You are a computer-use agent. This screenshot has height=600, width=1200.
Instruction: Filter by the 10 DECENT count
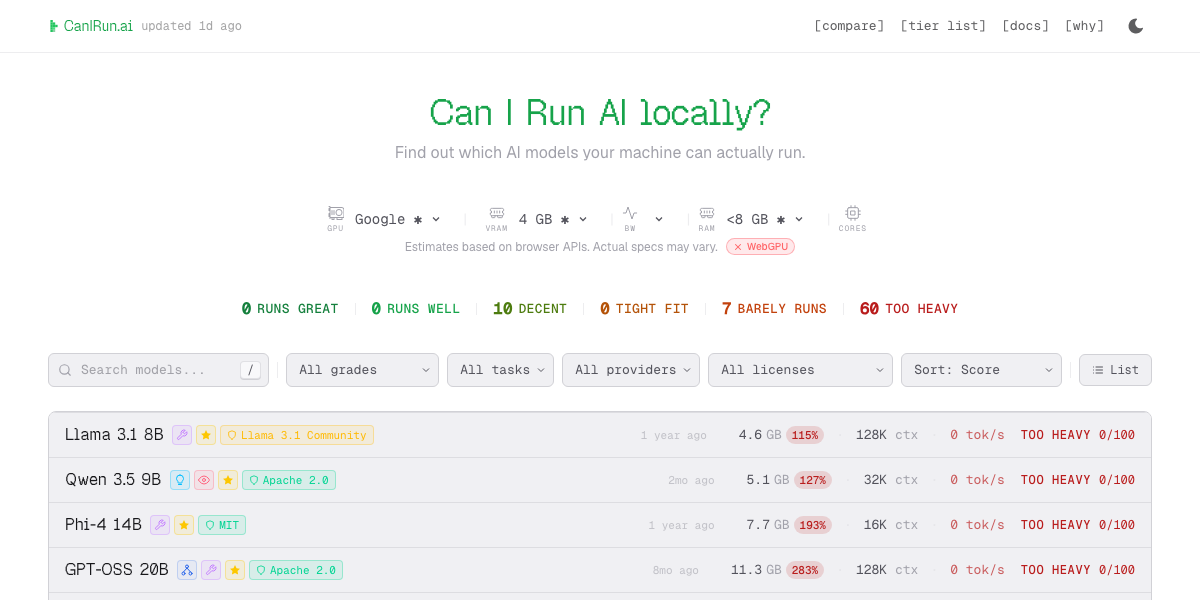tap(530, 308)
